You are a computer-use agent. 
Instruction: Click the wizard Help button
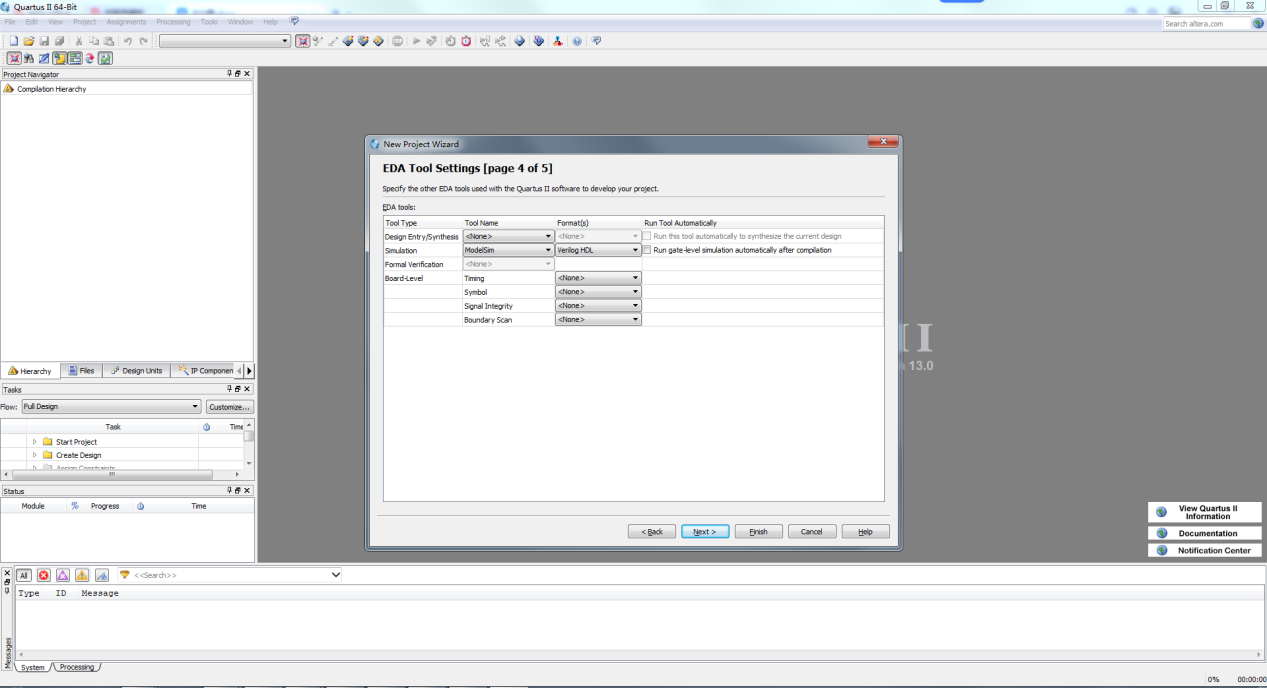point(865,531)
